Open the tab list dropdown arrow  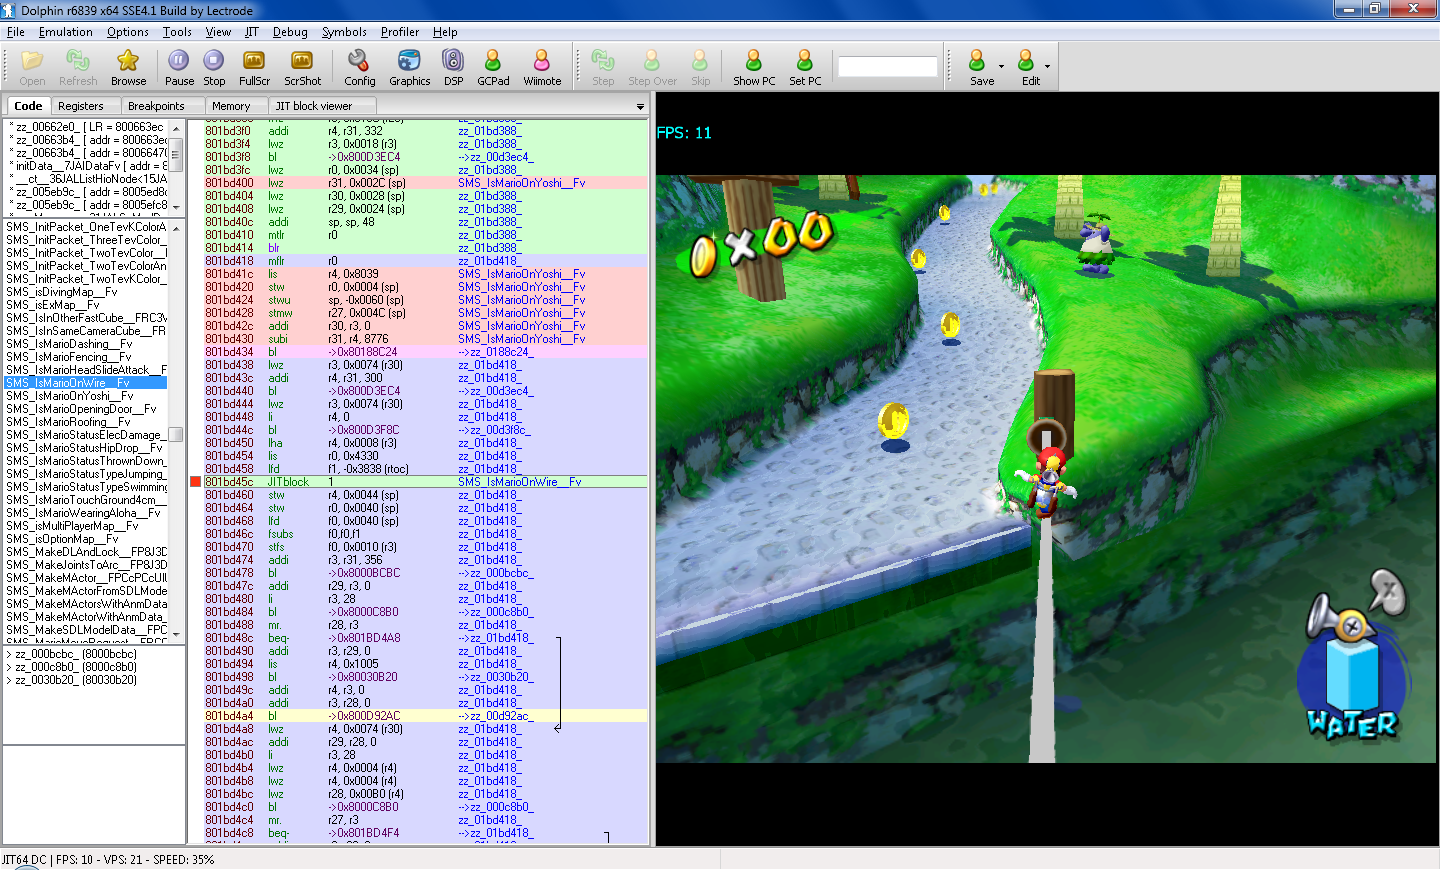click(x=640, y=107)
